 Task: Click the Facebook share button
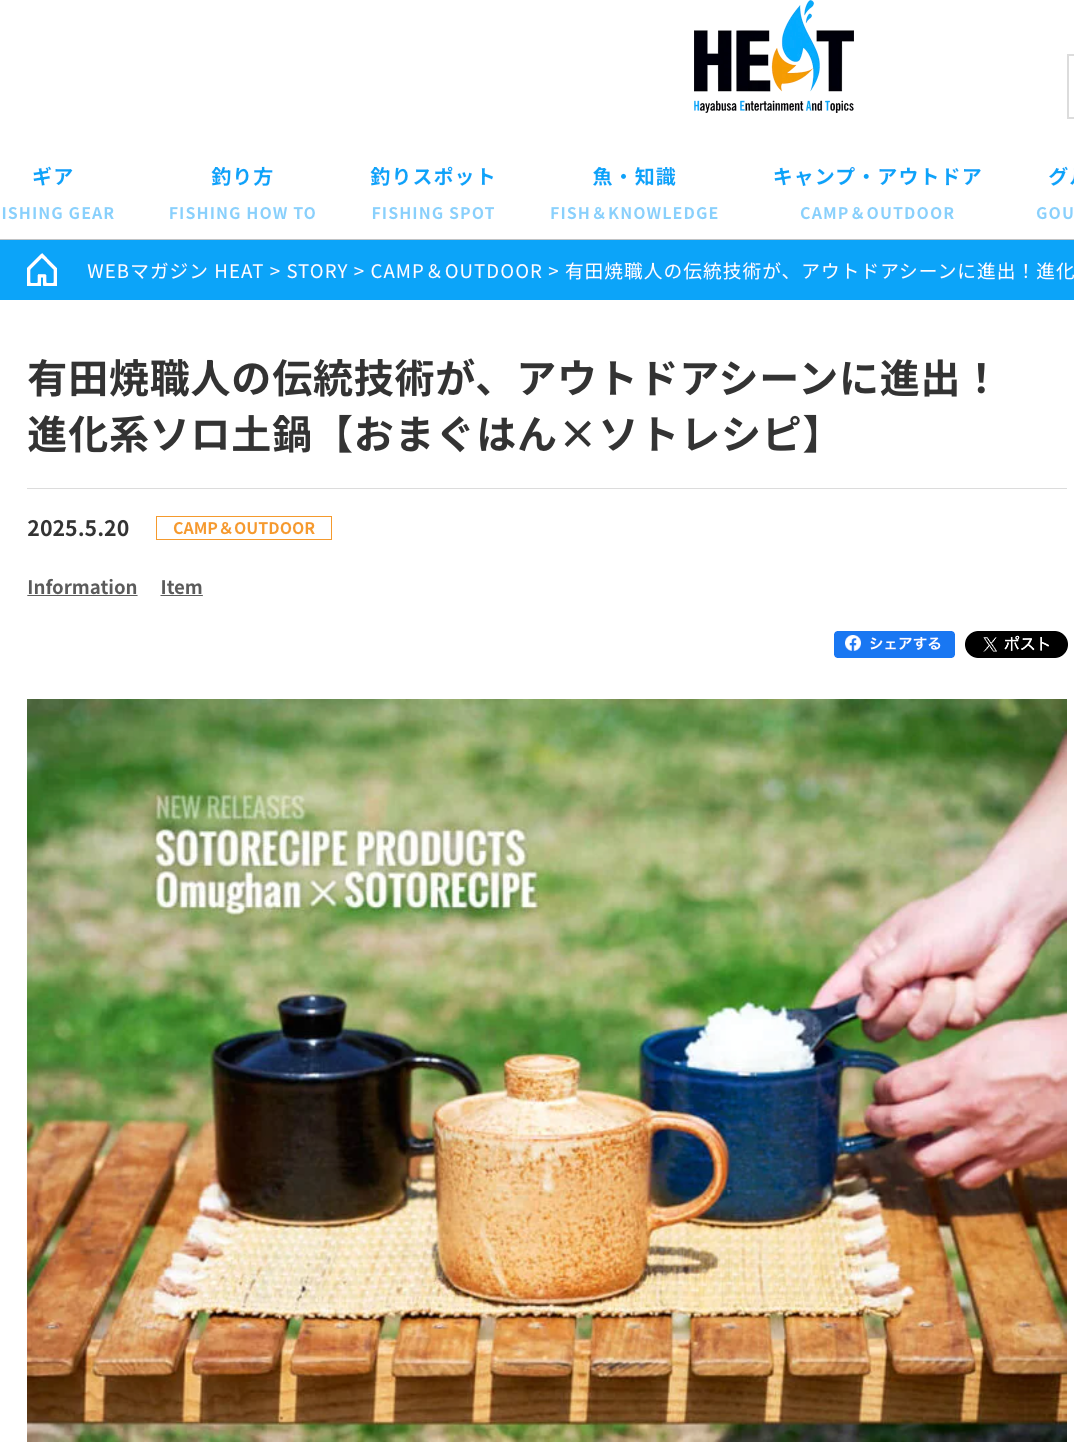[894, 644]
